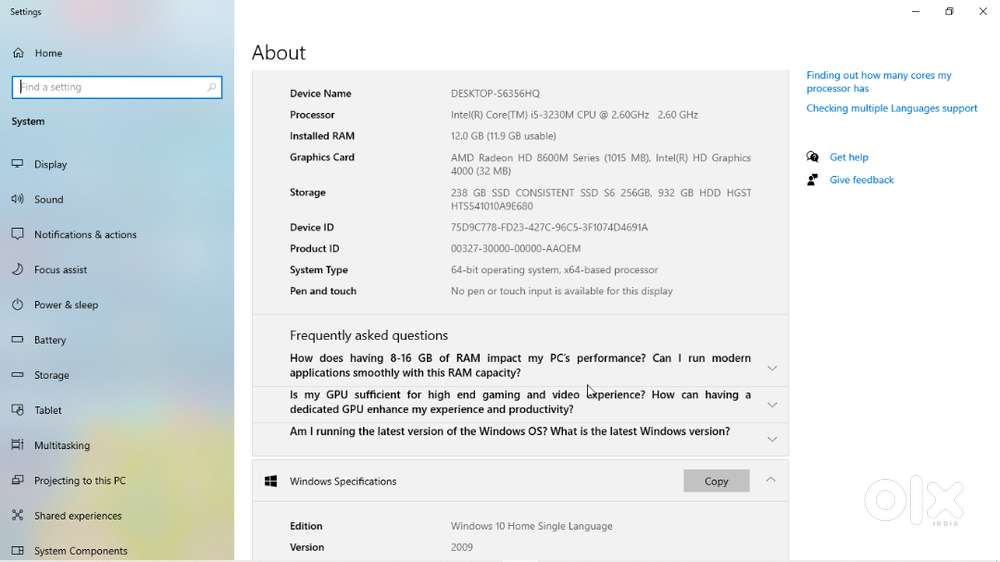The image size is (1000, 562).
Task: Go to Sound settings
Action: click(48, 199)
